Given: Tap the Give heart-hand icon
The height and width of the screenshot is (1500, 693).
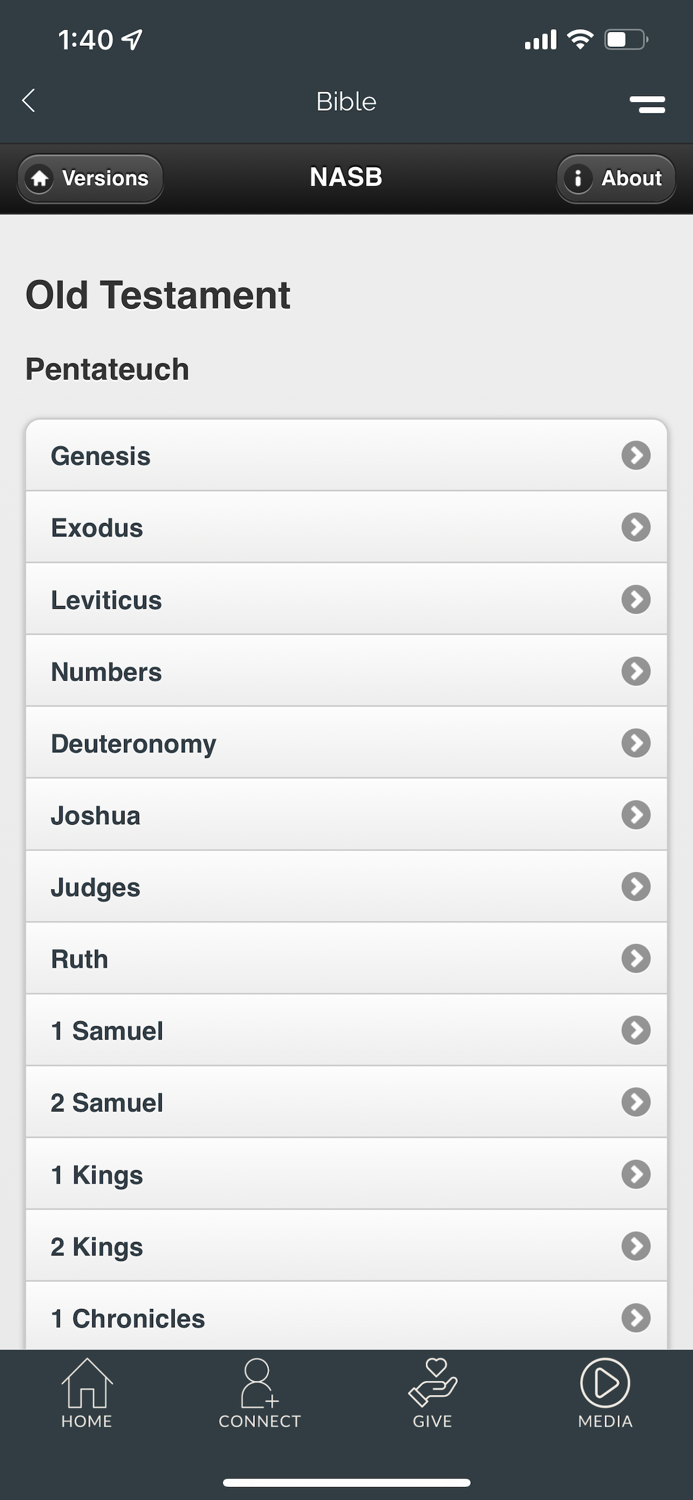Looking at the screenshot, I should pos(432,1383).
